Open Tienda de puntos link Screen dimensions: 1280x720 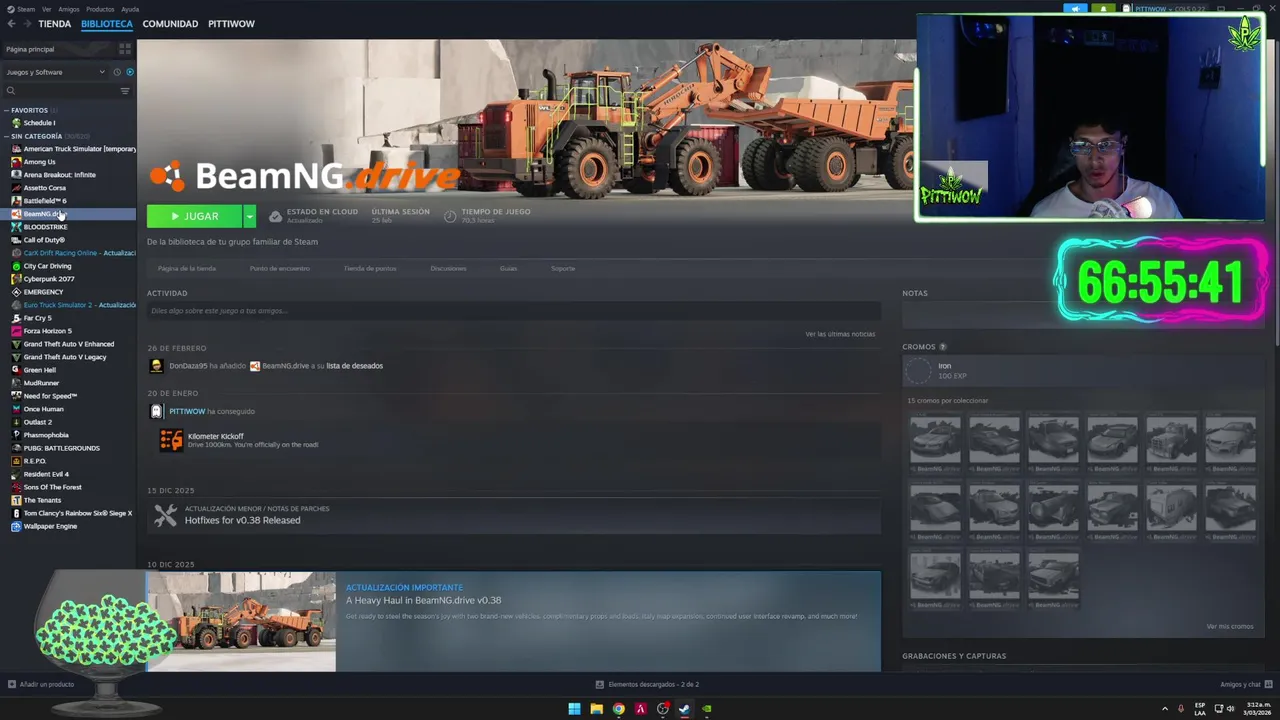pyautogui.click(x=370, y=268)
